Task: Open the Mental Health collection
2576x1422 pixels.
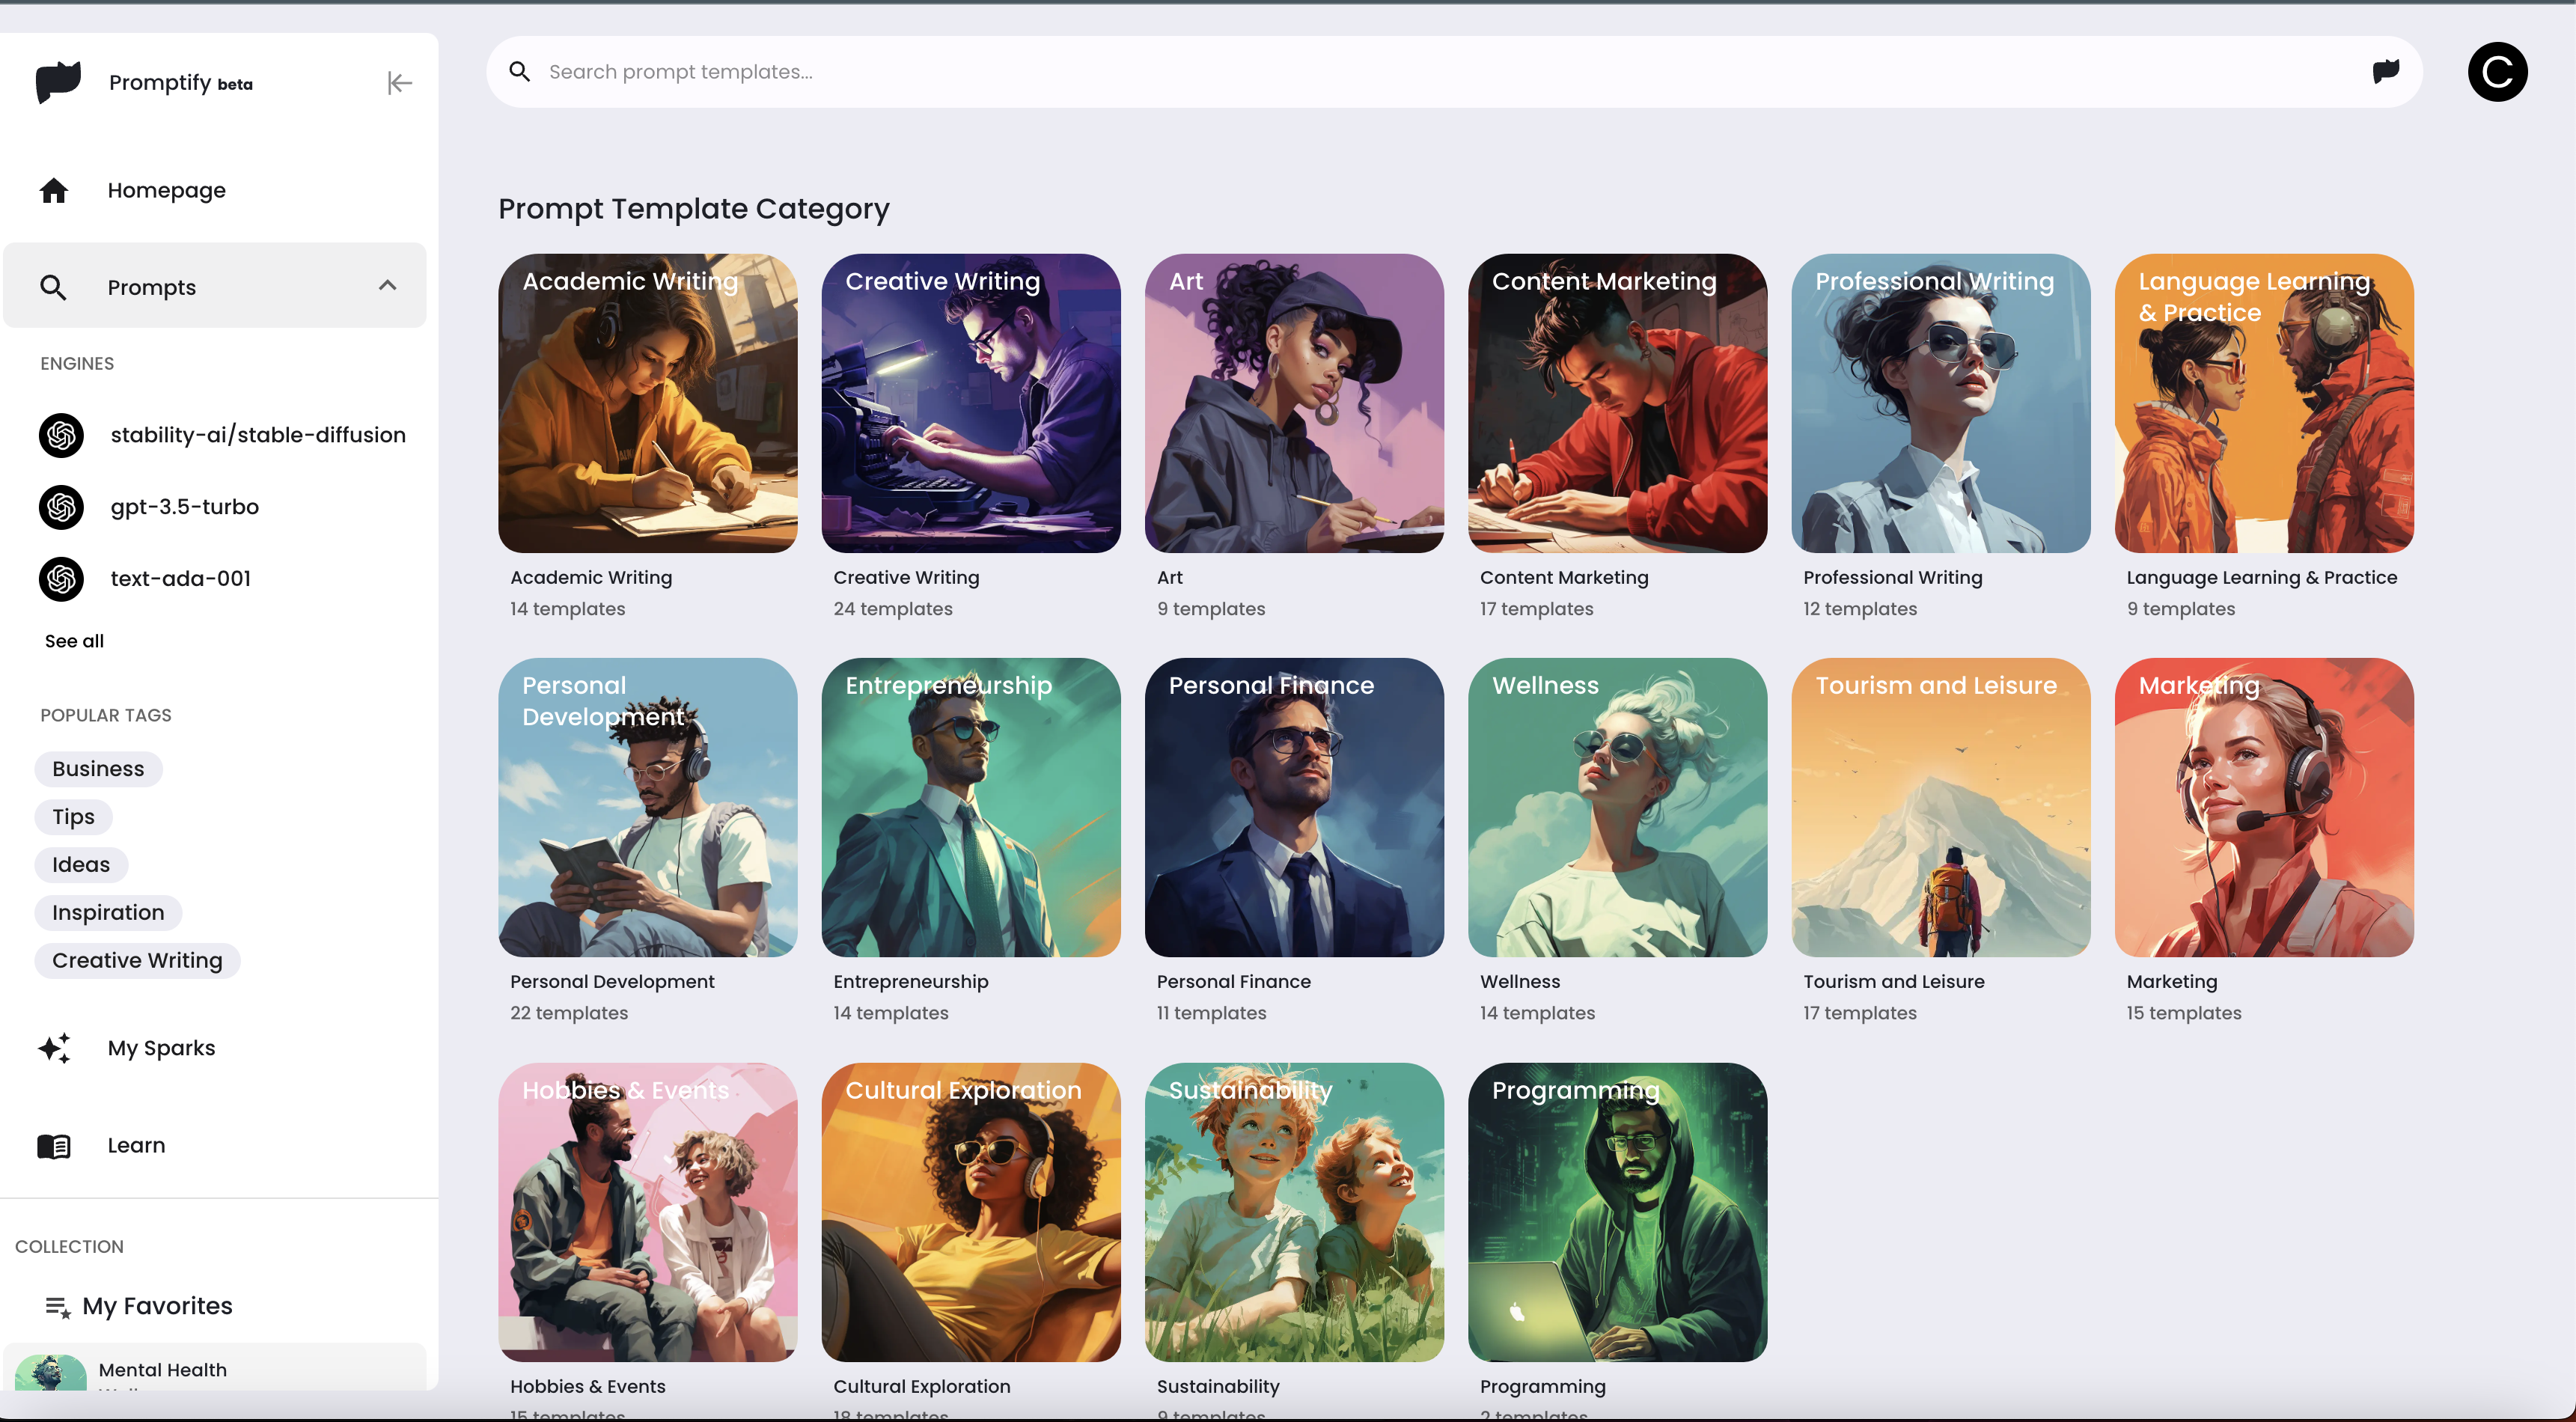Action: 162,1370
